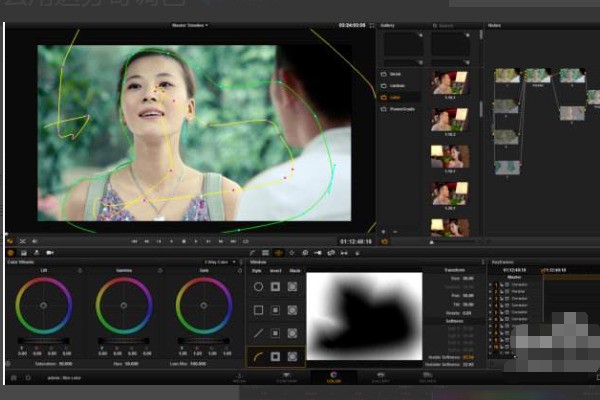Toggle invert for the linear window
This screenshot has height=400, width=600.
tap(275, 310)
